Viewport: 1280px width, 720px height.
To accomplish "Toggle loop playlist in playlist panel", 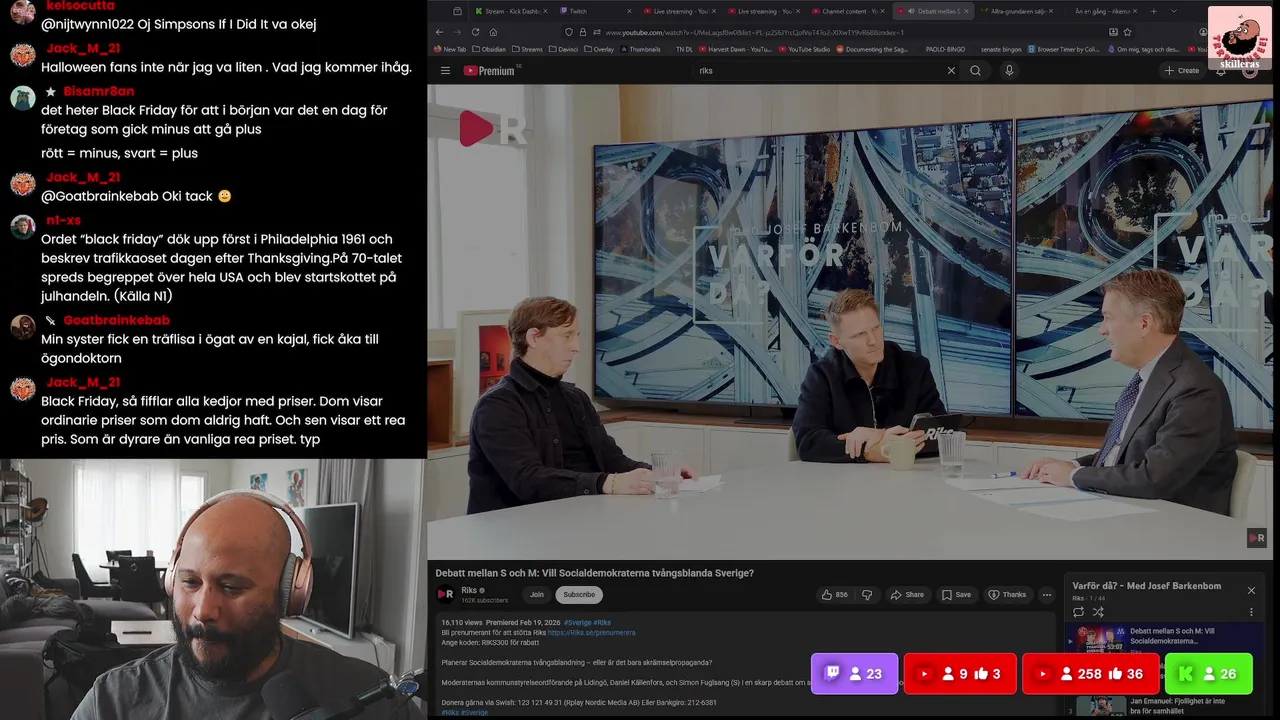I will [x=1078, y=612].
